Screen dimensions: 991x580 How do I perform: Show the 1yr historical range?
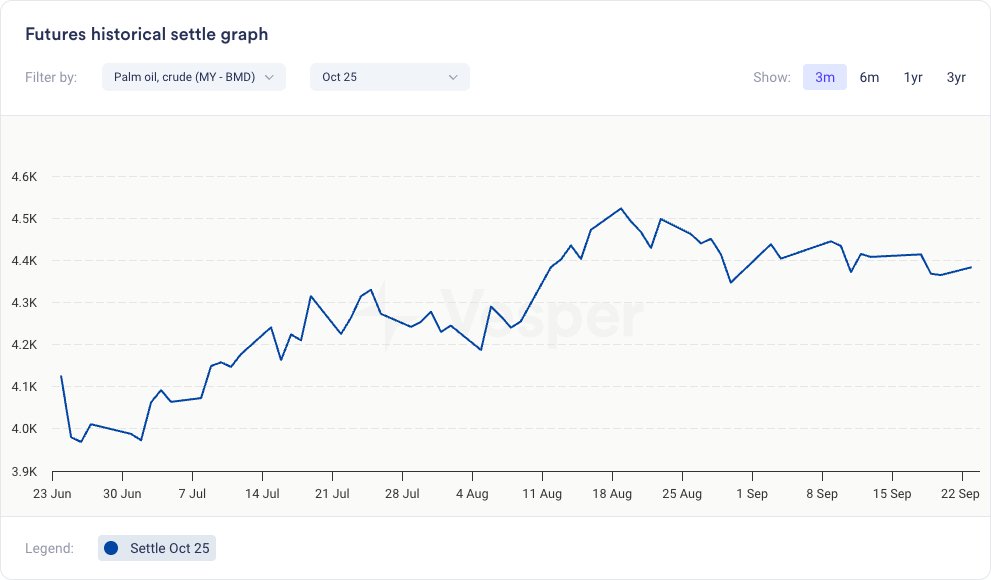coord(913,77)
